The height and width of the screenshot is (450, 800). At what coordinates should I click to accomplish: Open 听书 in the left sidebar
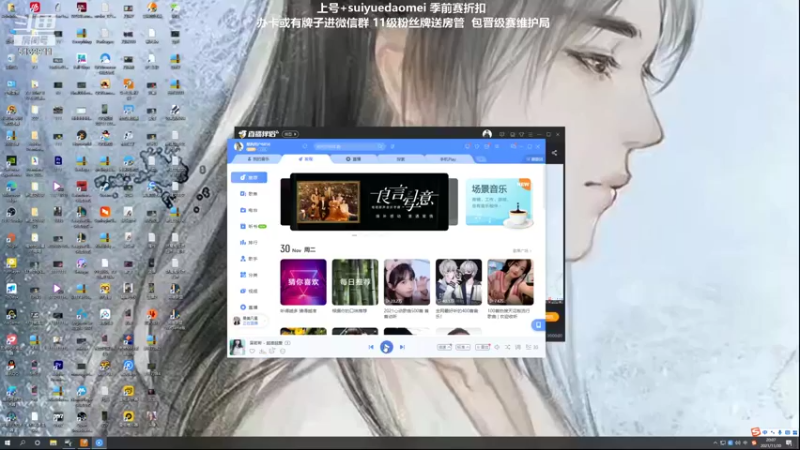point(252,226)
